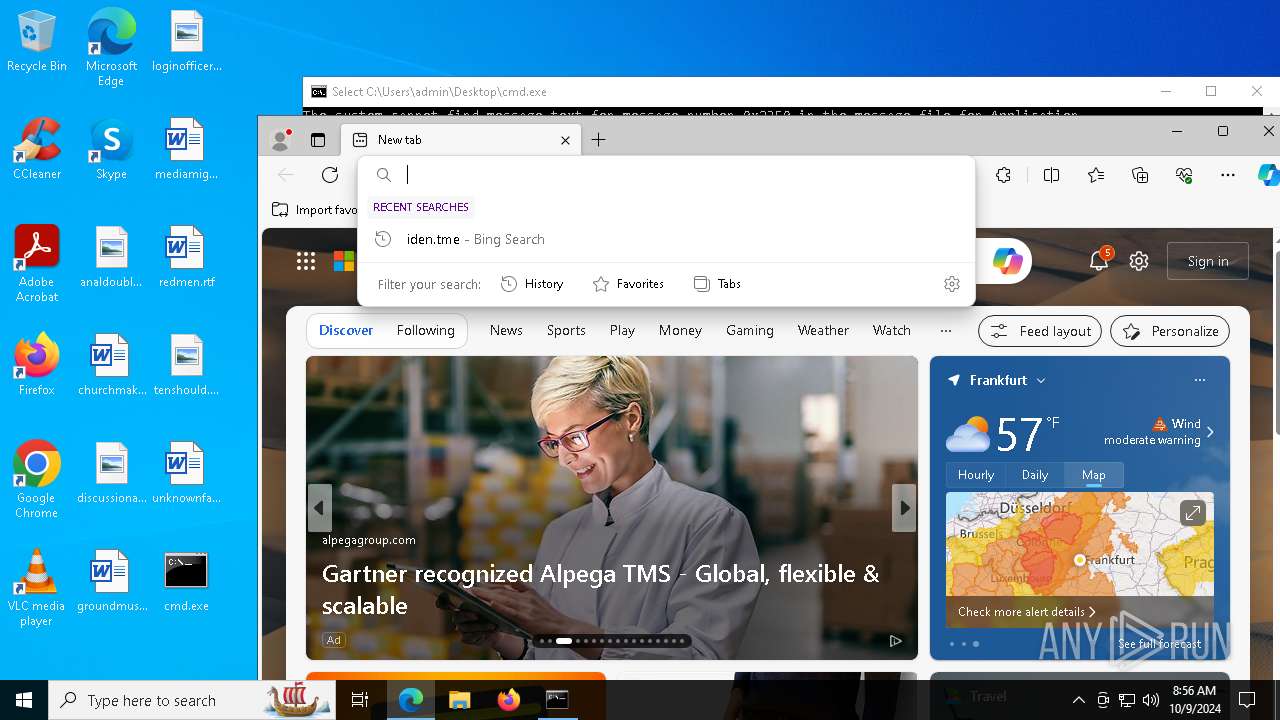Open MSN notifications bell
This screenshot has width=1280, height=720.
coord(1099,261)
